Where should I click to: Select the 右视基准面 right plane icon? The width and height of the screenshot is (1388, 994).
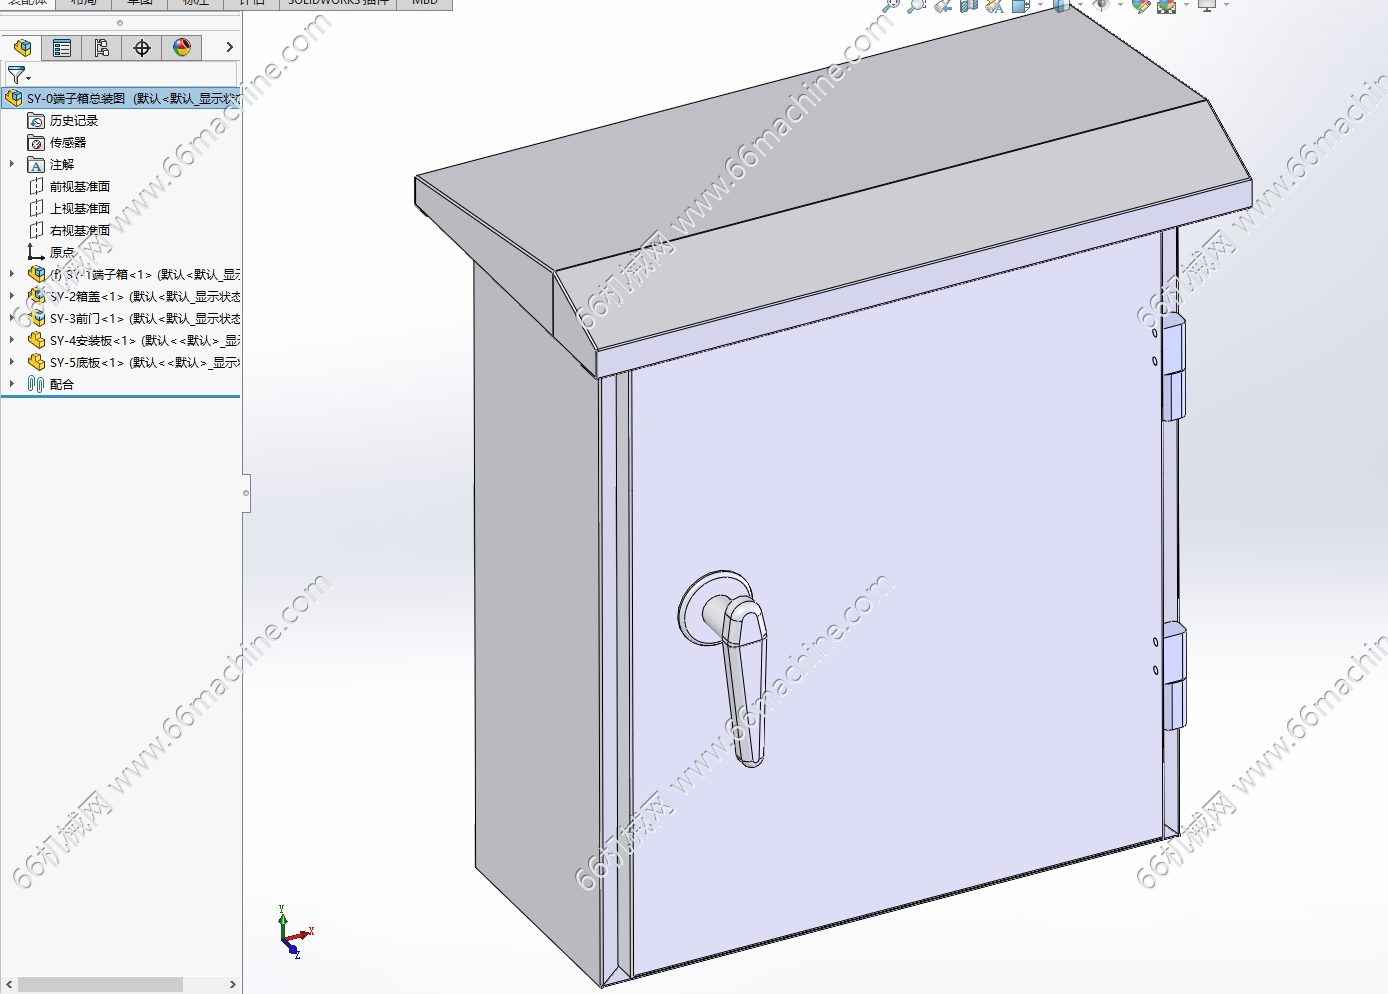click(36, 230)
